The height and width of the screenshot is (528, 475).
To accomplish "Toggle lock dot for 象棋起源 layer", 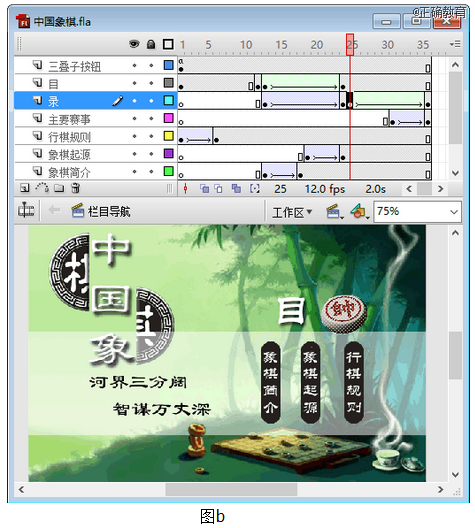I will pos(151,154).
